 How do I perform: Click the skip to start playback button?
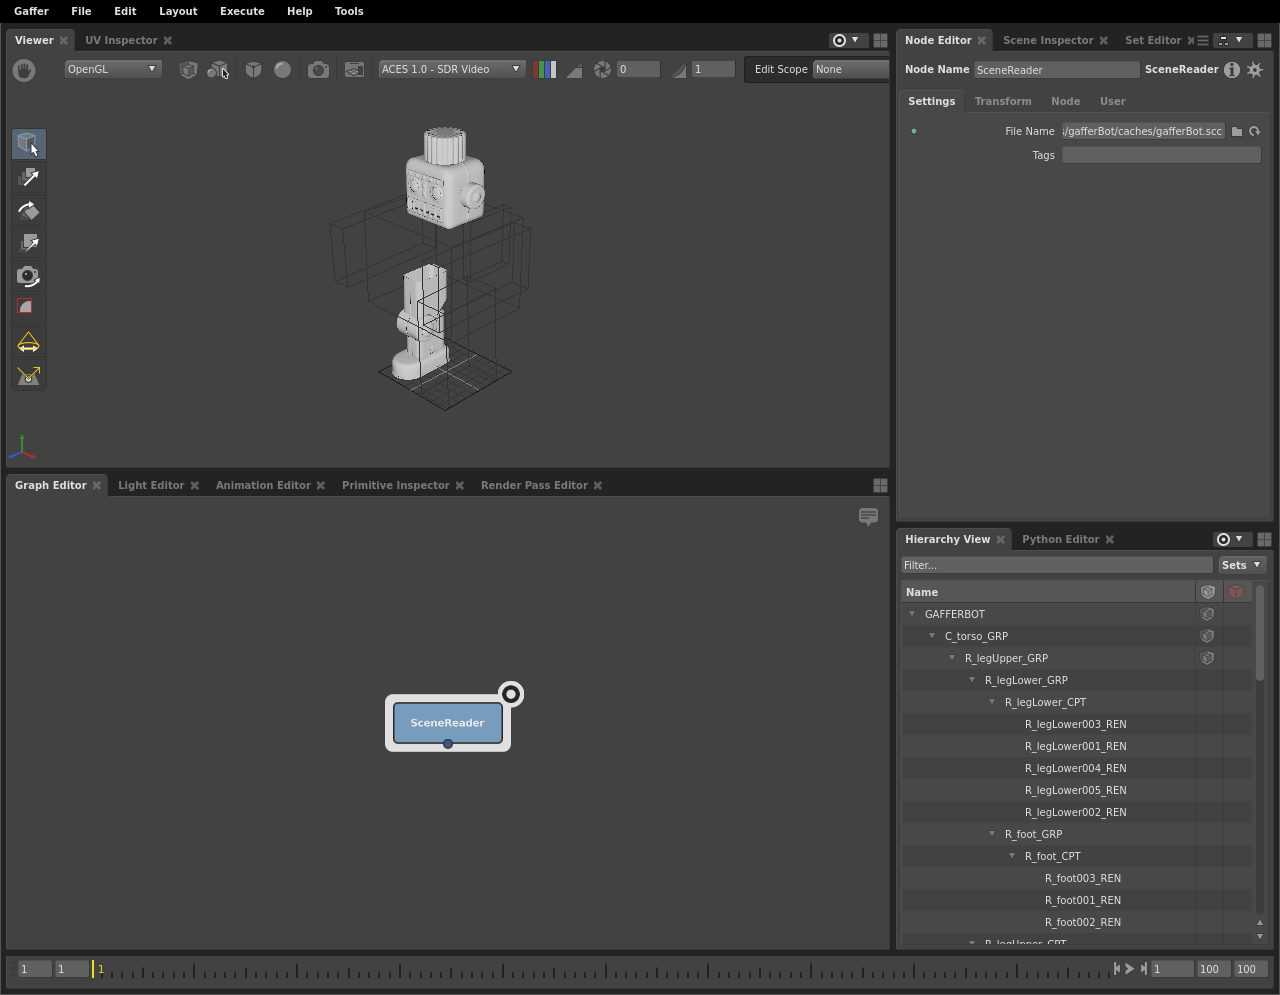(1116, 968)
